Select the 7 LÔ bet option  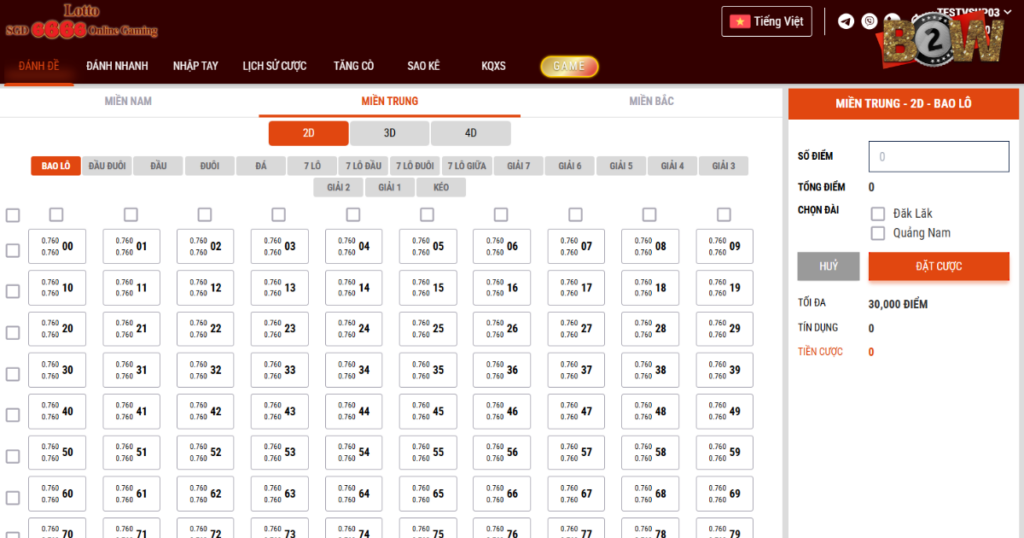pyautogui.click(x=312, y=166)
